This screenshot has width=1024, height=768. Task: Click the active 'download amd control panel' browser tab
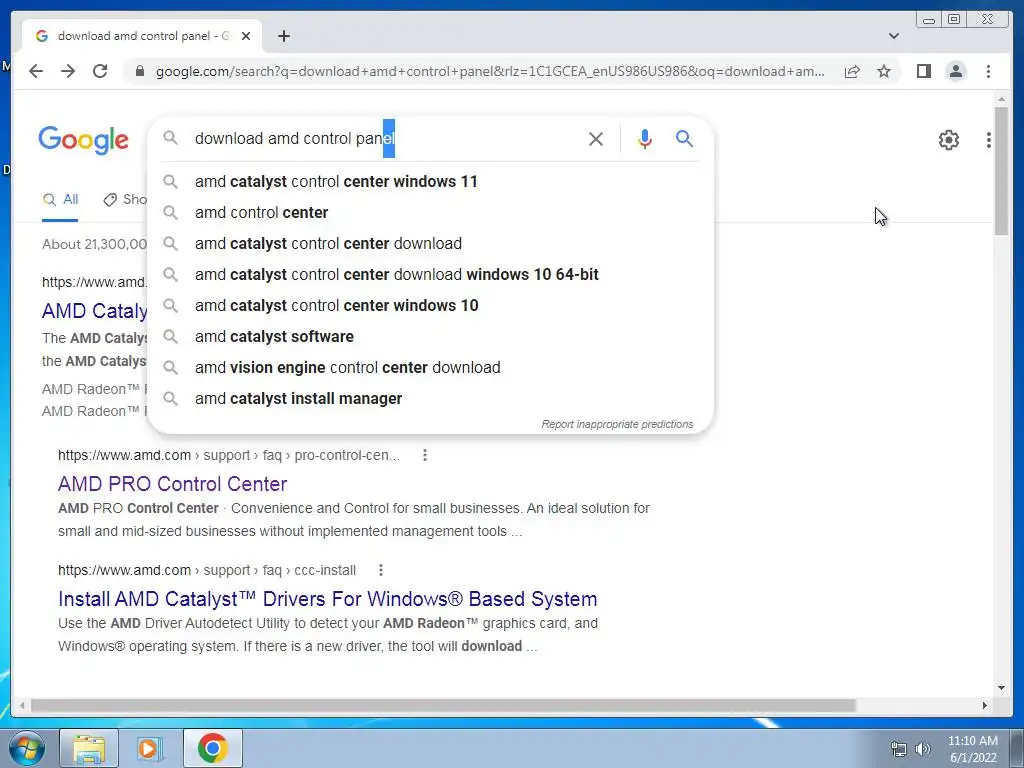coord(142,36)
